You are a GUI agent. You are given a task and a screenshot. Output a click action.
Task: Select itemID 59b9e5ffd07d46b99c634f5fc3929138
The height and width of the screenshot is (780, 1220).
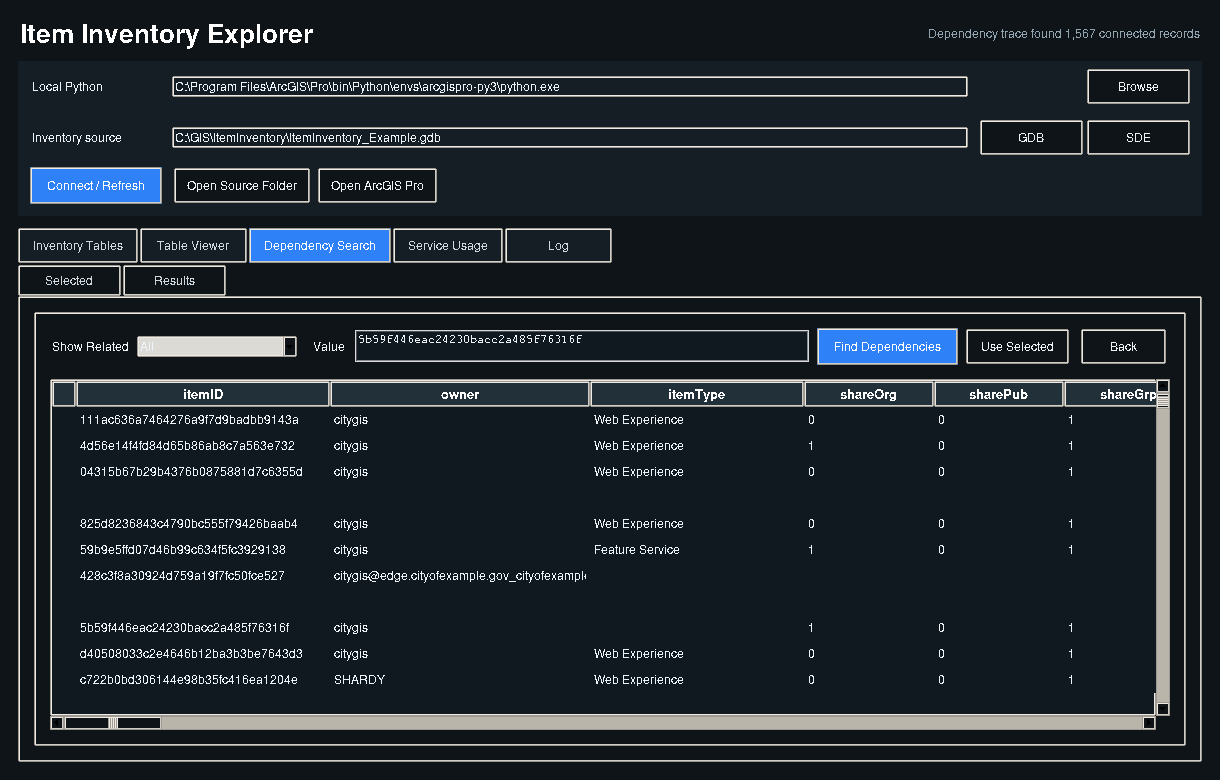(x=183, y=550)
